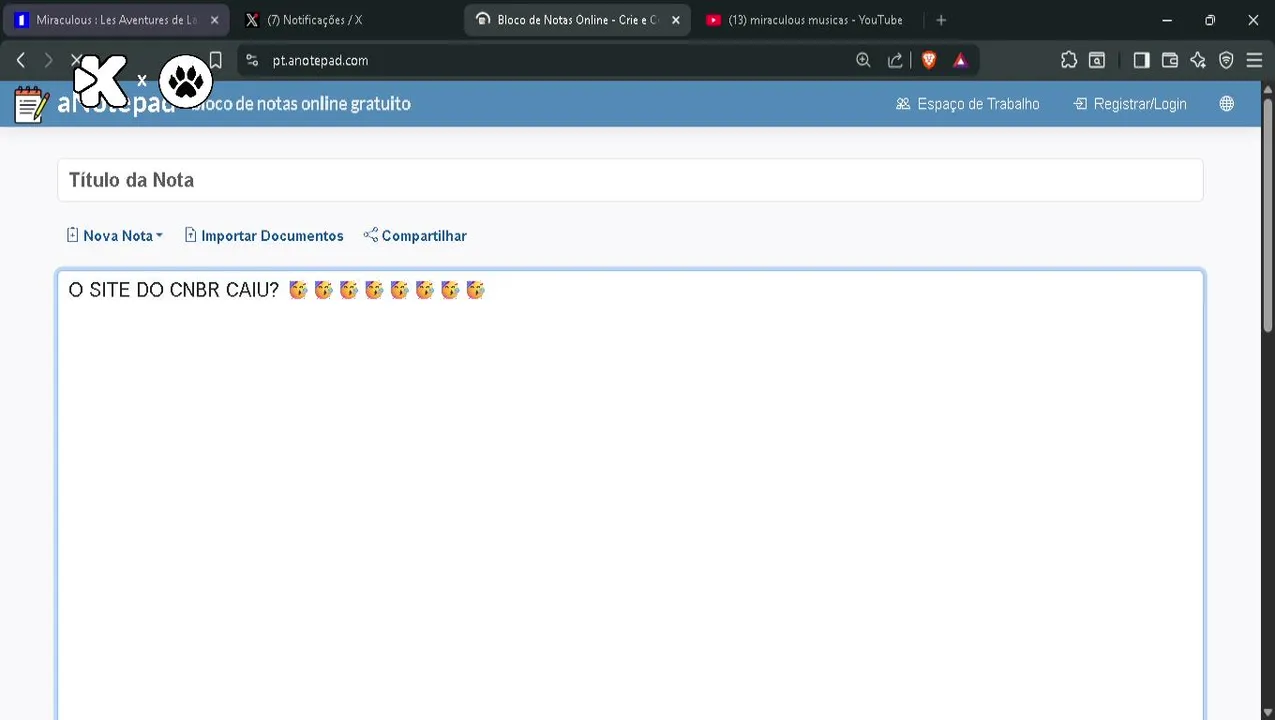The height and width of the screenshot is (720, 1275).
Task: Open Brave Rewards triangle icon
Action: (960, 61)
